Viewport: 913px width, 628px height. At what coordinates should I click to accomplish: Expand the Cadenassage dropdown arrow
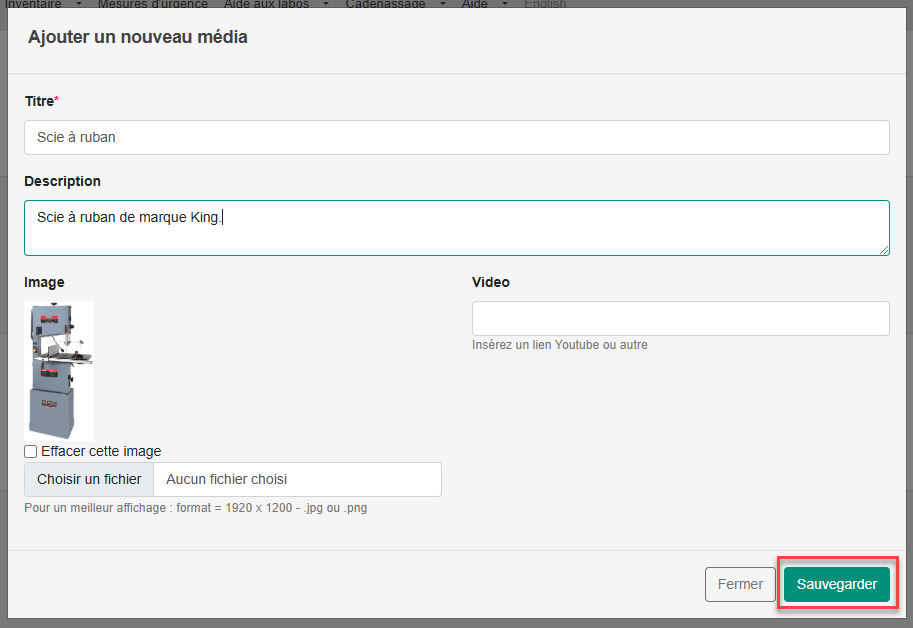441,4
